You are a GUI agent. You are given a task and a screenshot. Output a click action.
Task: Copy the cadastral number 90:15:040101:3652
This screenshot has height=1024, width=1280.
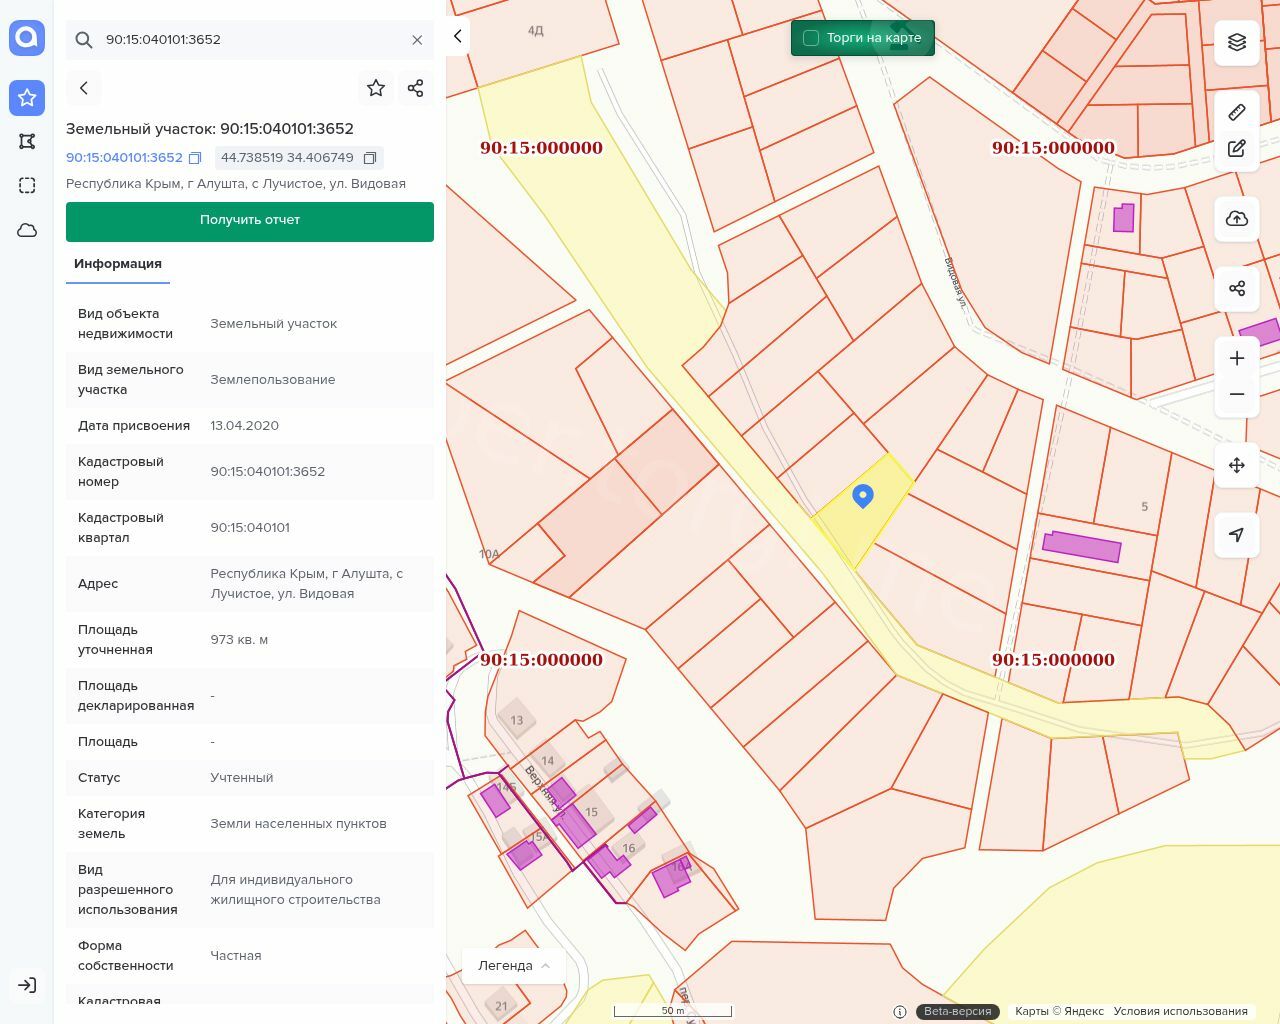tap(196, 158)
